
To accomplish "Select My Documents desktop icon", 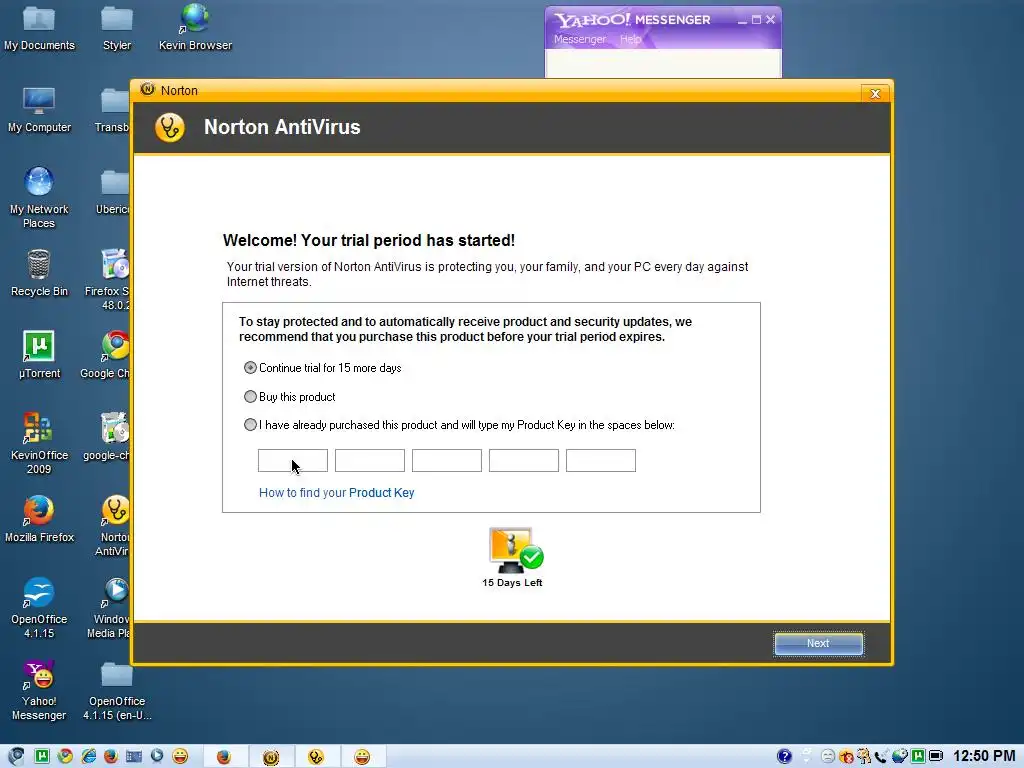I will pos(39,27).
